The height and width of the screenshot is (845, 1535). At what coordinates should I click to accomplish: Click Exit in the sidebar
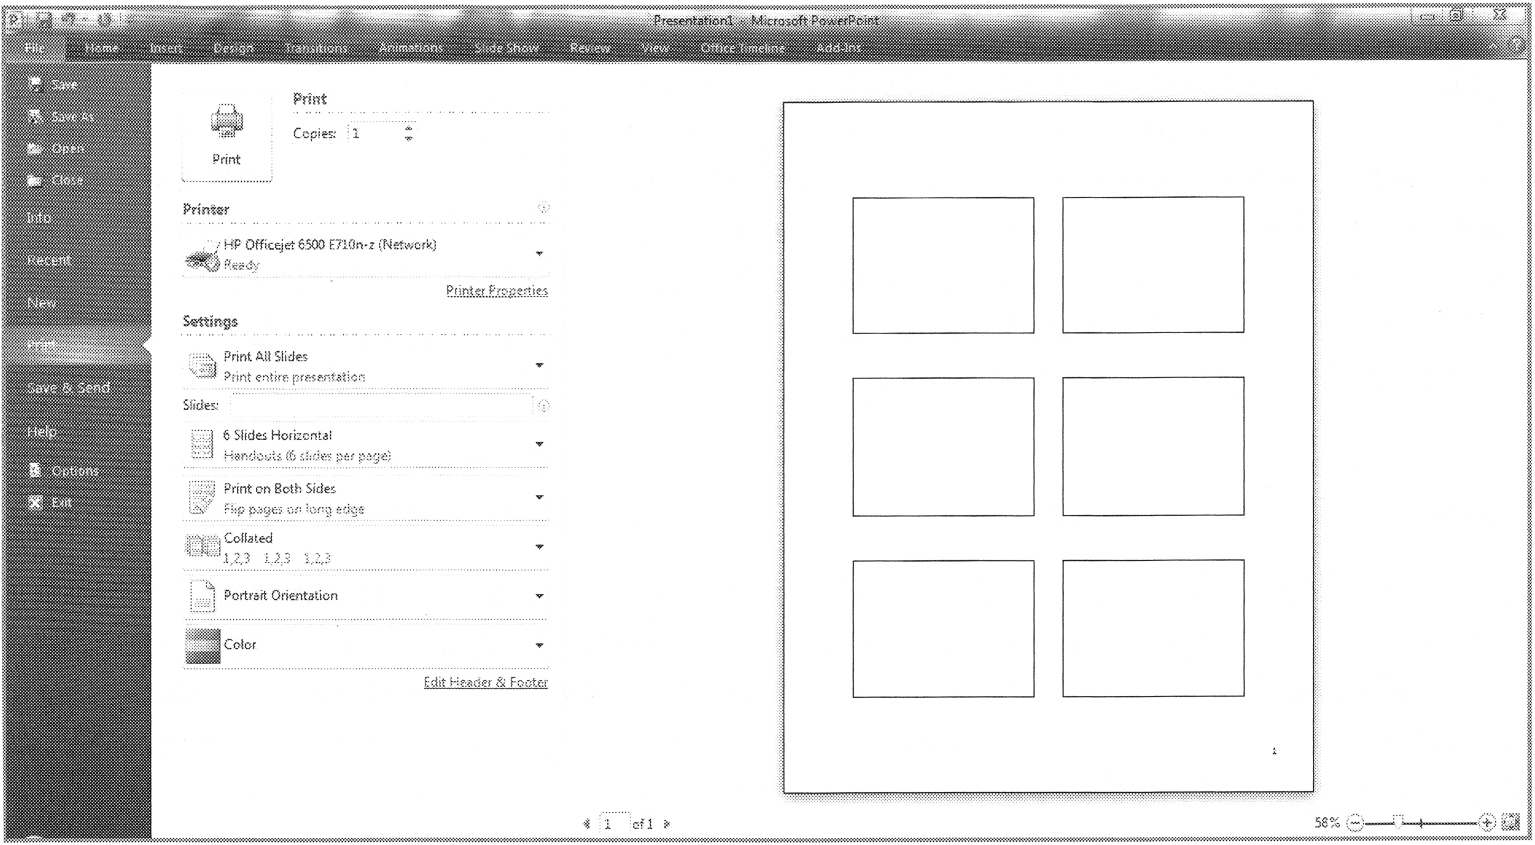tap(62, 503)
